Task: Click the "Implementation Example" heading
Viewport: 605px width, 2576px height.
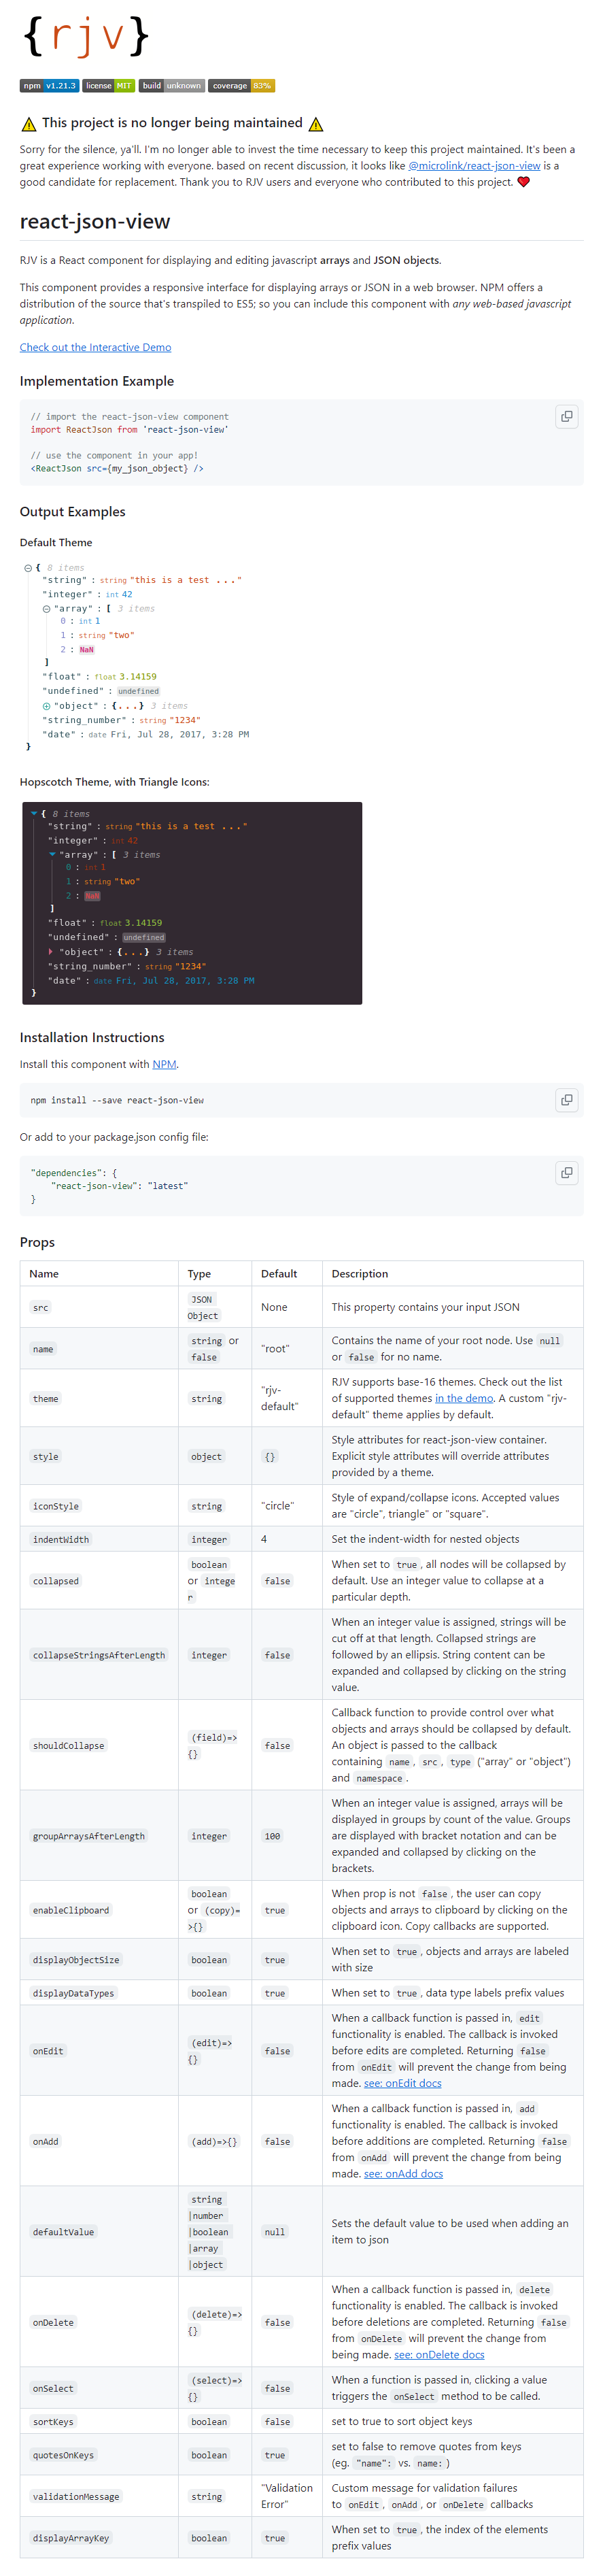Action: coord(97,381)
